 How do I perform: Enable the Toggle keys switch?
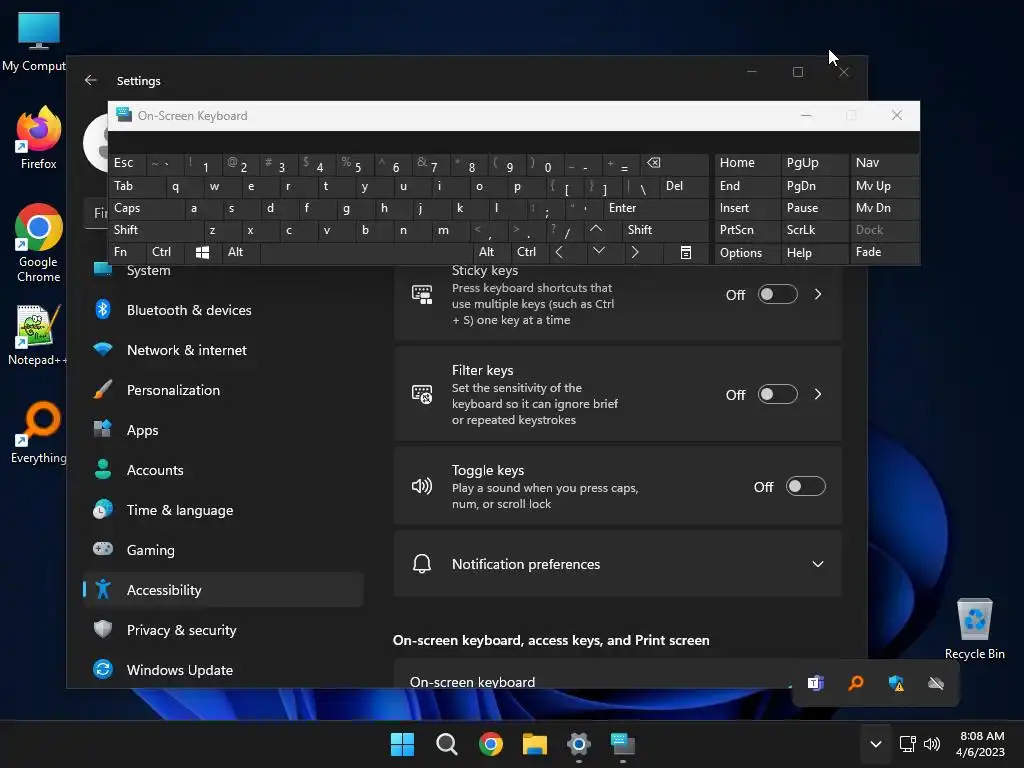[805, 487]
